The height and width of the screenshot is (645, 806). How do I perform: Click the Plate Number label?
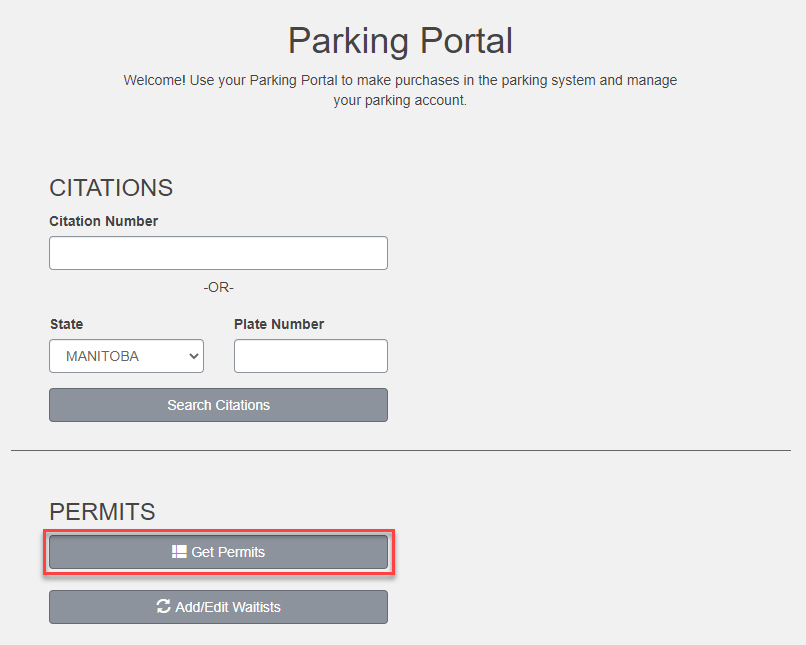(x=279, y=324)
